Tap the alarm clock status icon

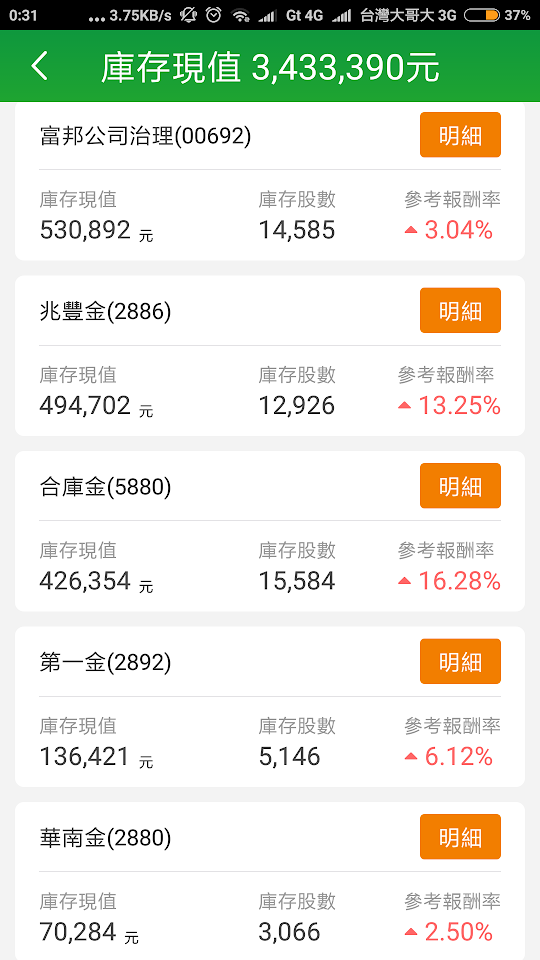coord(213,15)
